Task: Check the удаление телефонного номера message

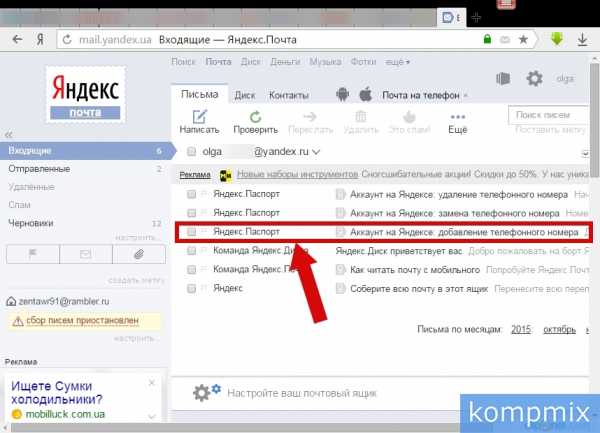Action: click(191, 194)
